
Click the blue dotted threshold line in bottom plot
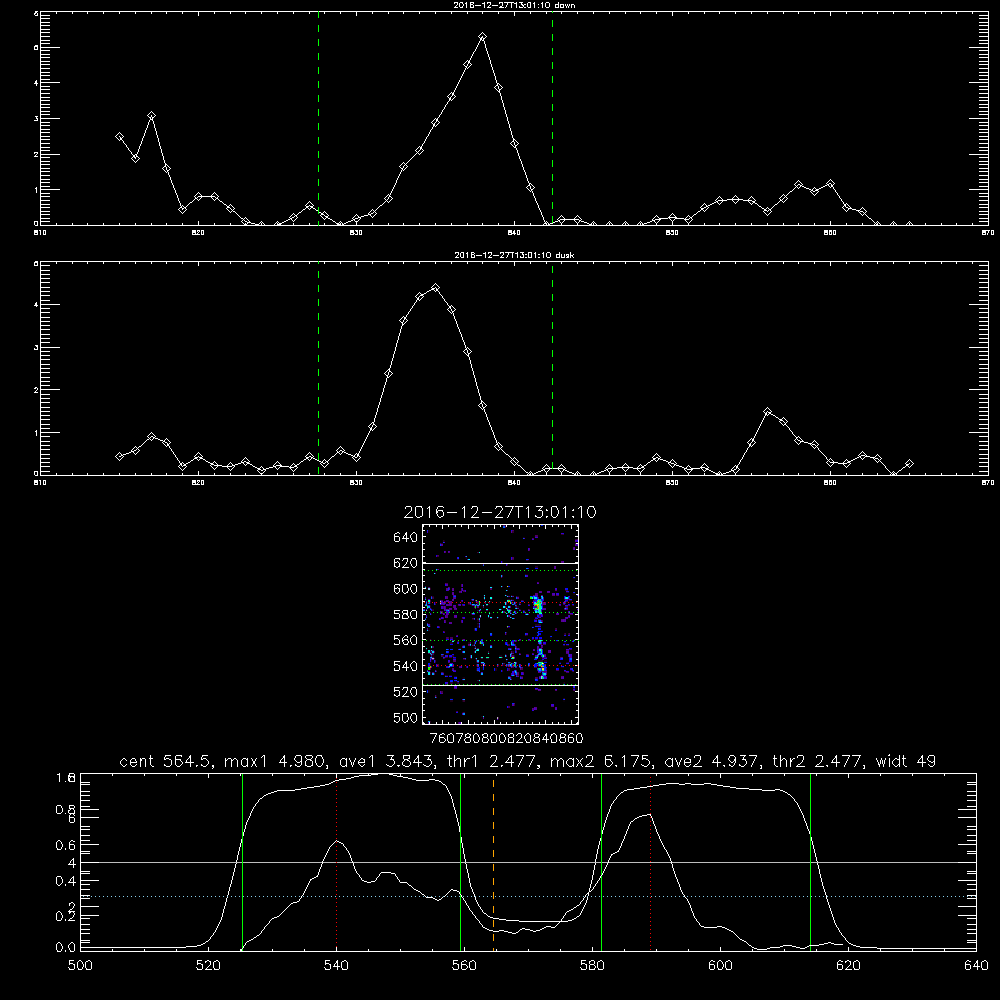click(528, 897)
